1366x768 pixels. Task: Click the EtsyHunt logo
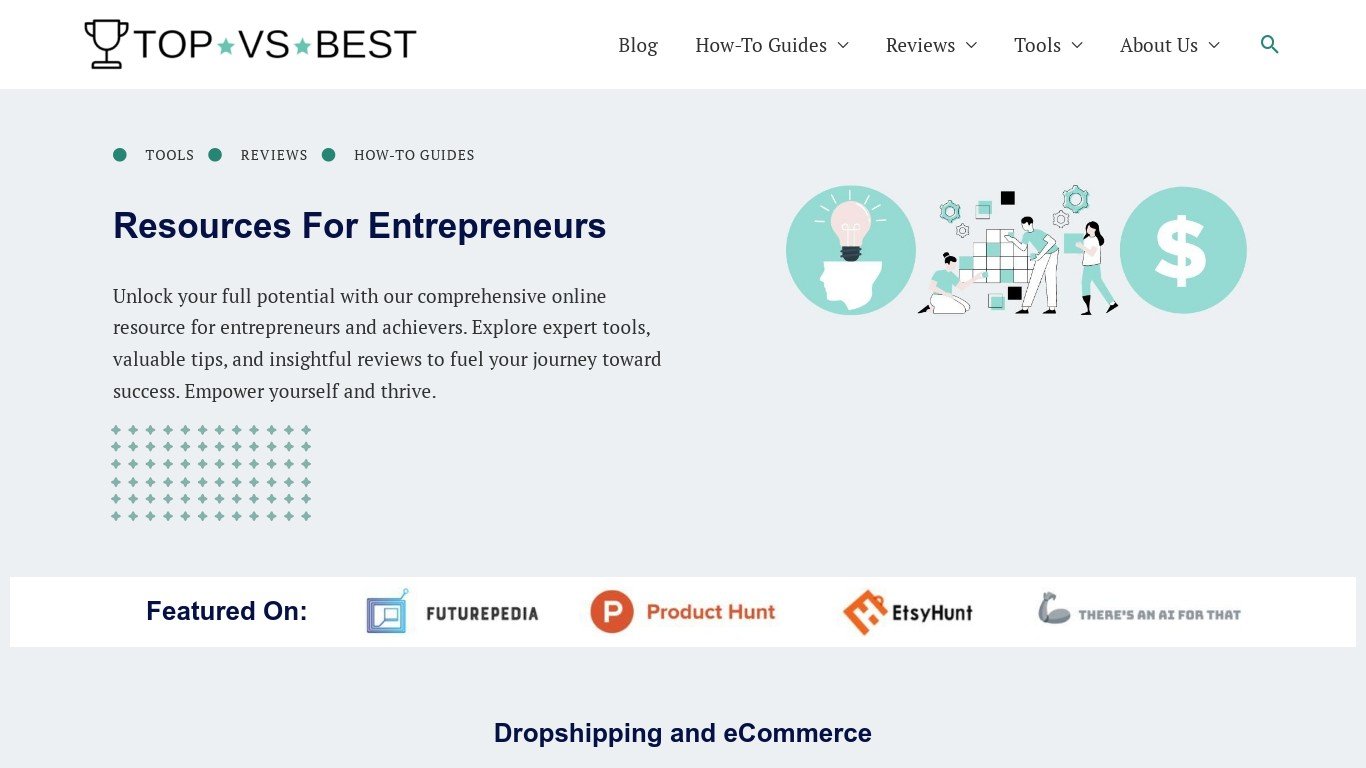907,612
